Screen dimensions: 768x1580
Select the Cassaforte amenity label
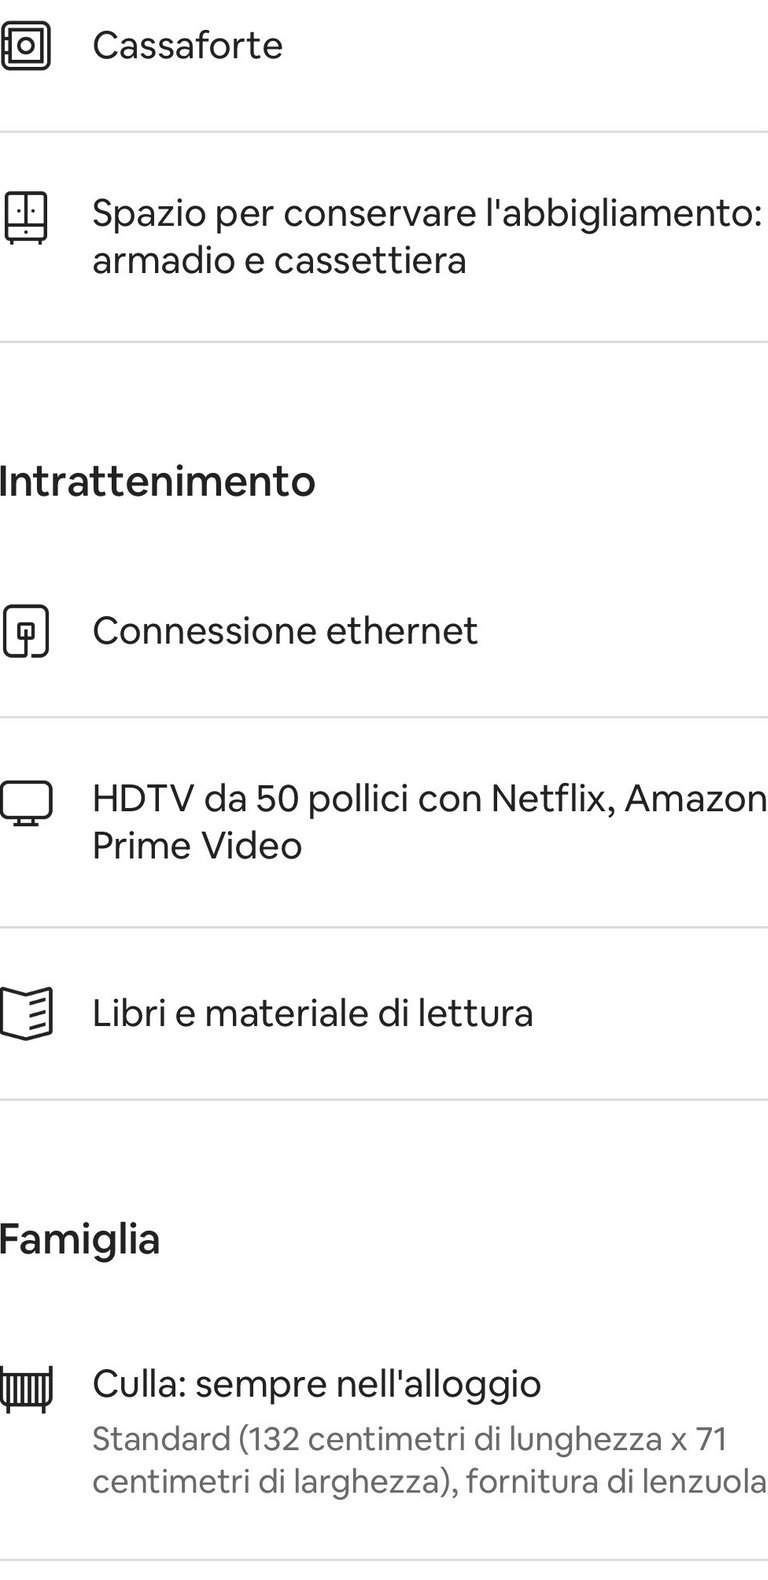click(x=187, y=46)
